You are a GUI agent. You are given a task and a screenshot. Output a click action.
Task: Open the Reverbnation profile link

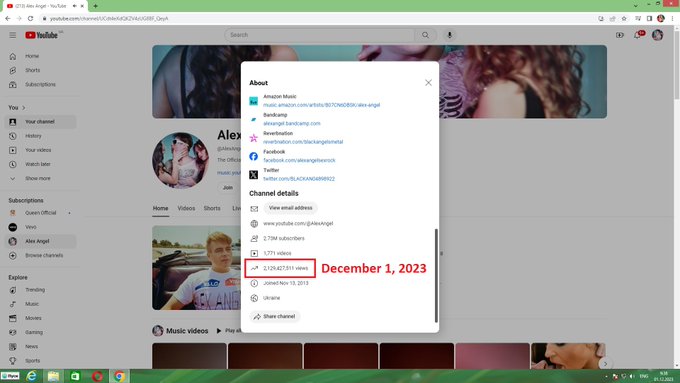303,142
